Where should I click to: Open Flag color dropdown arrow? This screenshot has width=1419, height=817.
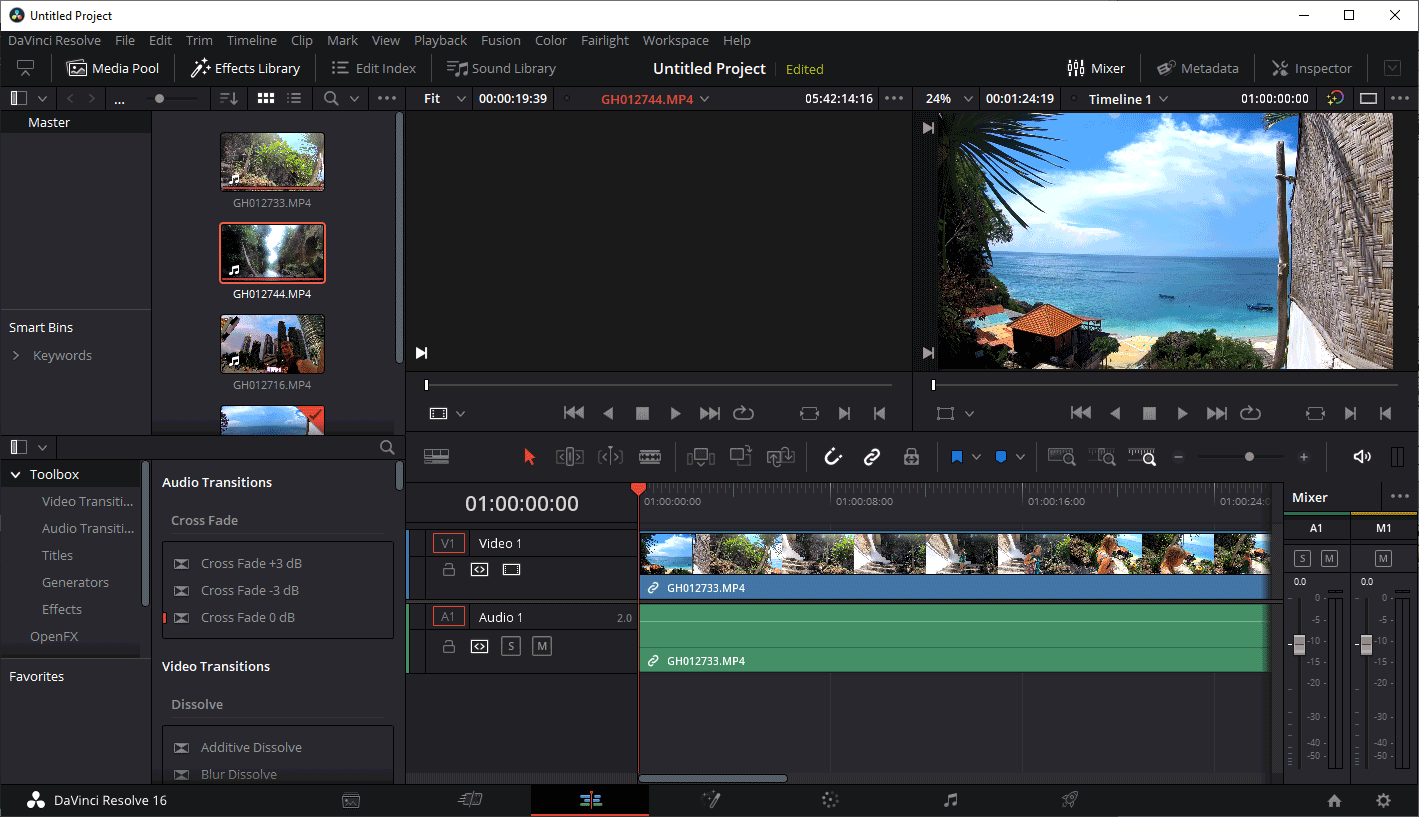coord(976,457)
